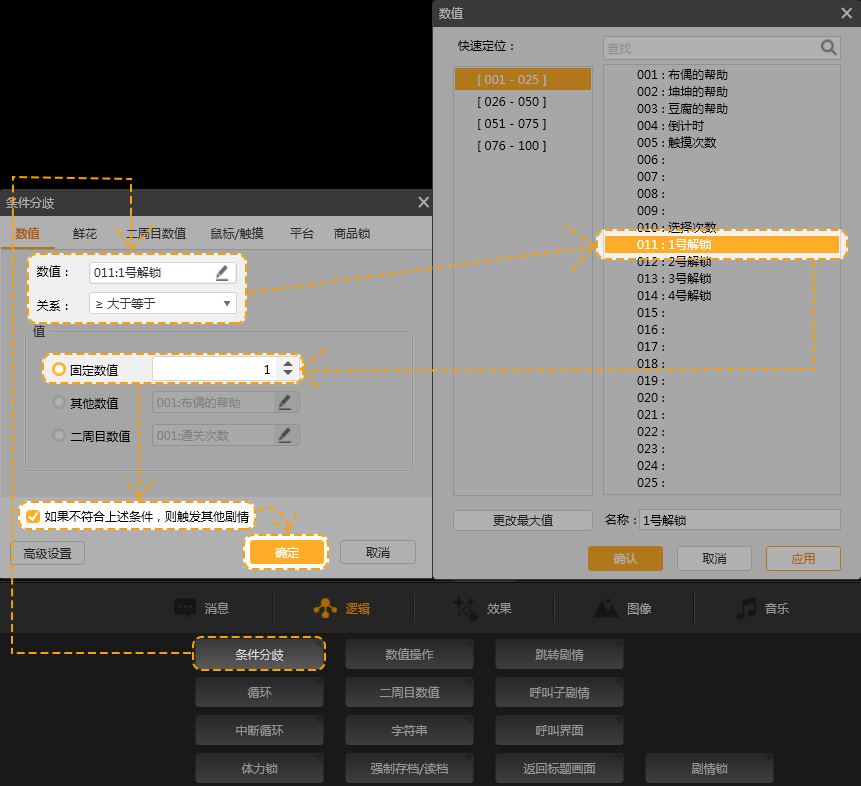Switch to the 平台 tab
The image size is (861, 786).
point(302,233)
